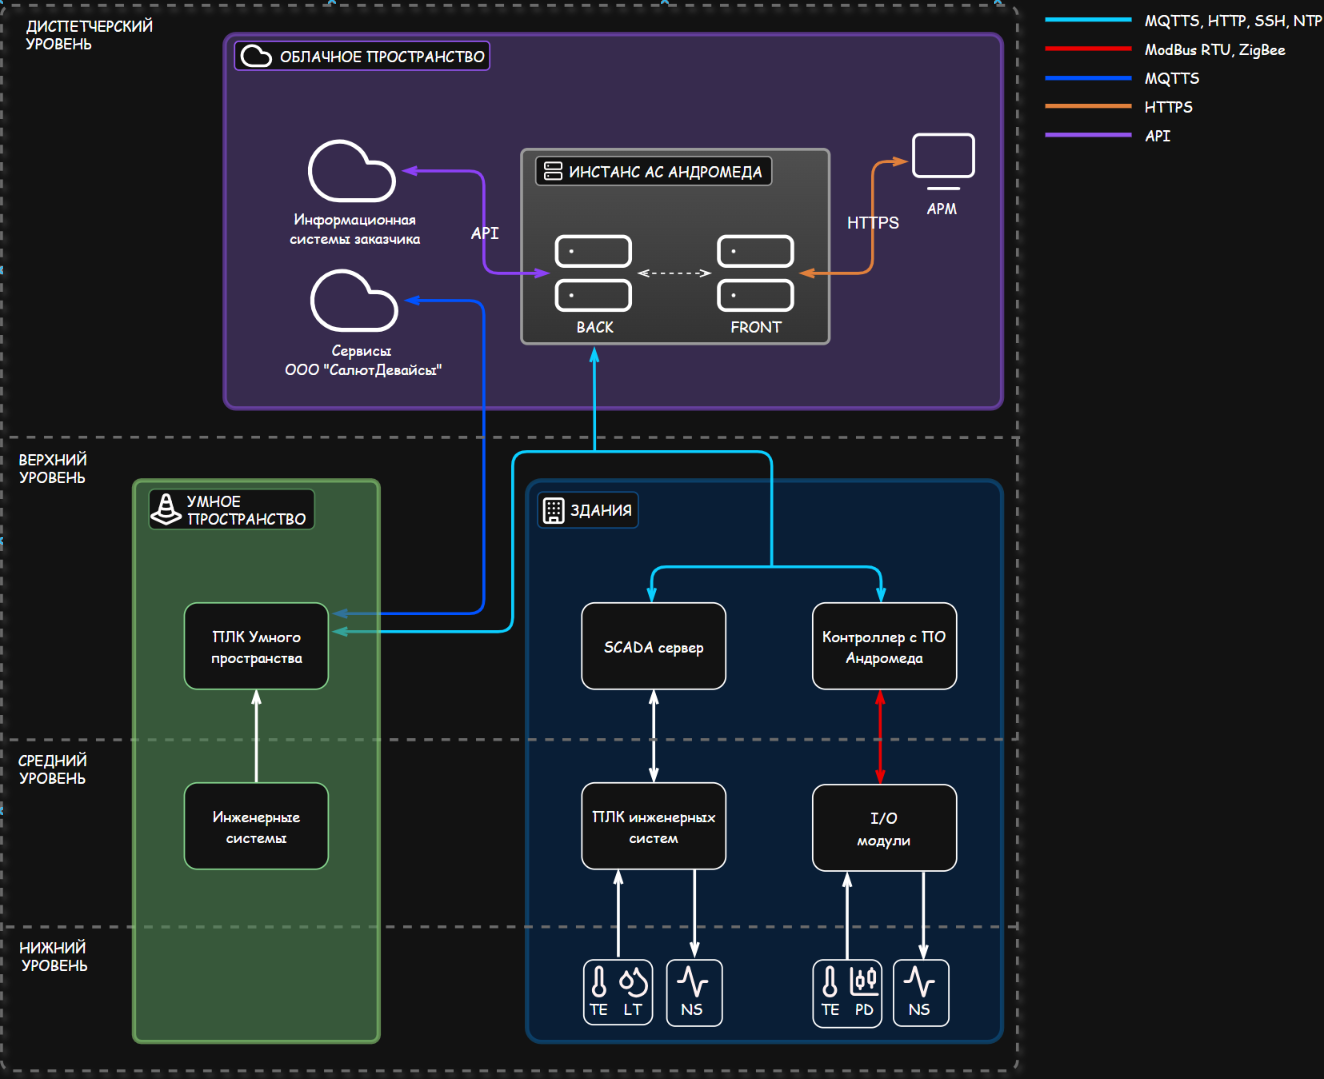Click the cloud icon above Информационная системы заказчика
The image size is (1324, 1079).
(x=351, y=172)
